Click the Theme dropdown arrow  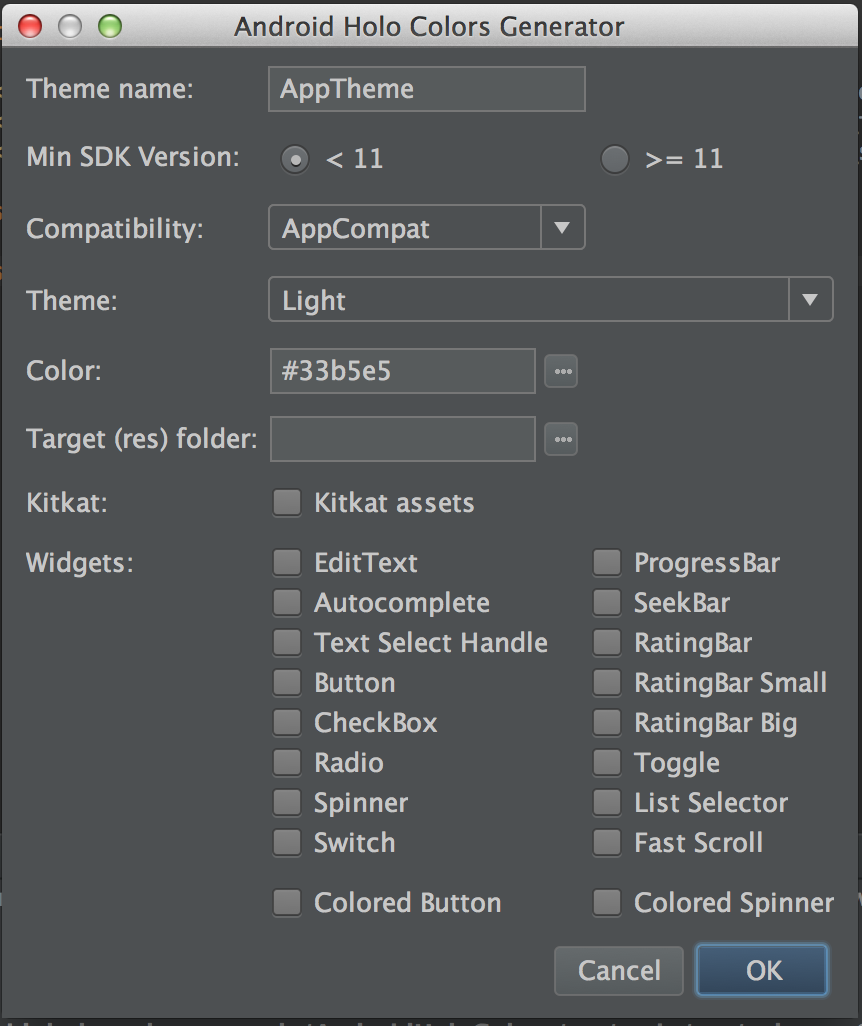tap(810, 300)
